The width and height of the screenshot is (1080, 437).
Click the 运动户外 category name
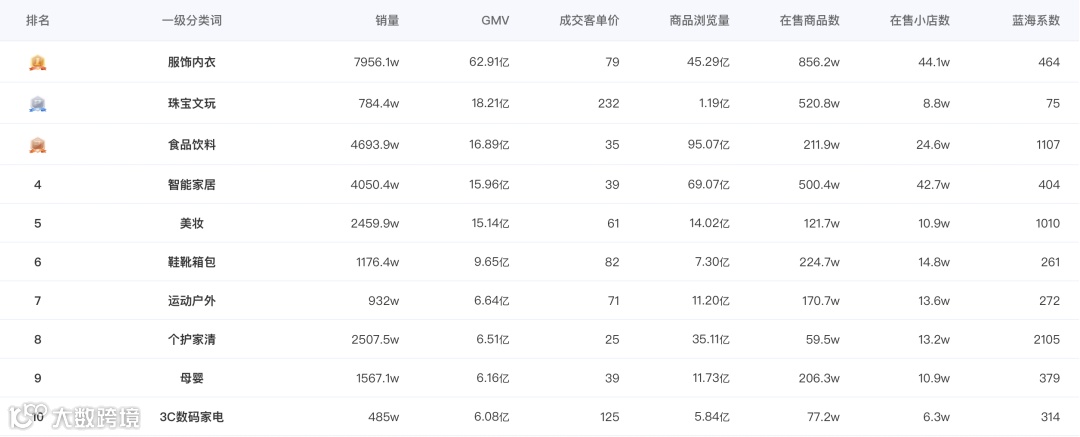coord(191,301)
